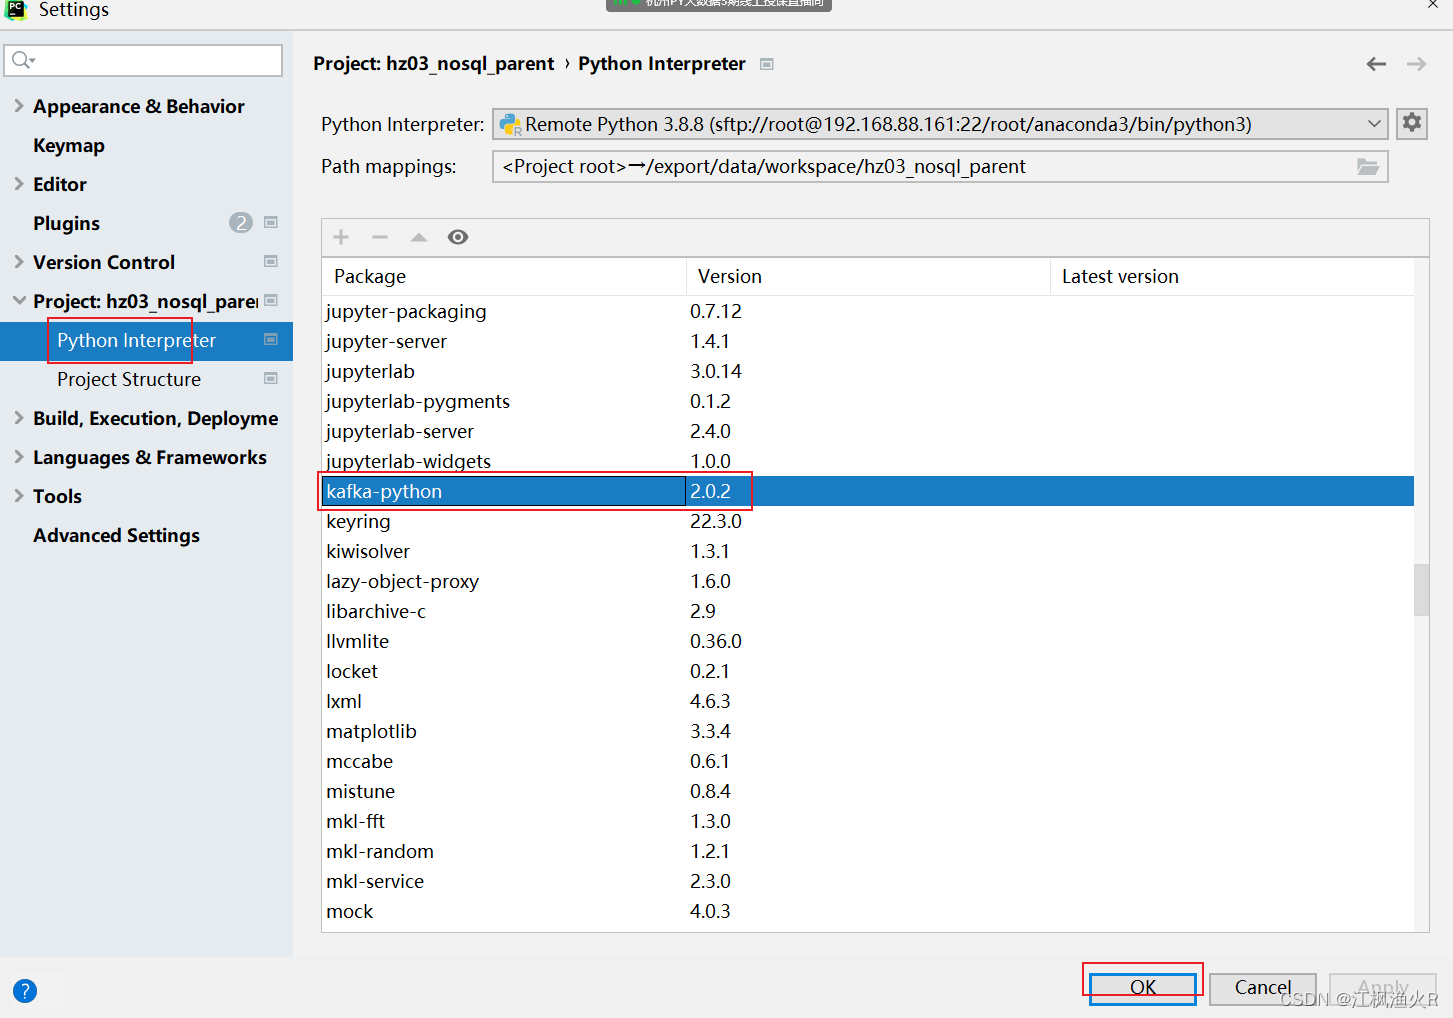The width and height of the screenshot is (1453, 1018).
Task: Click the uninstall package minus icon
Action: click(x=380, y=237)
